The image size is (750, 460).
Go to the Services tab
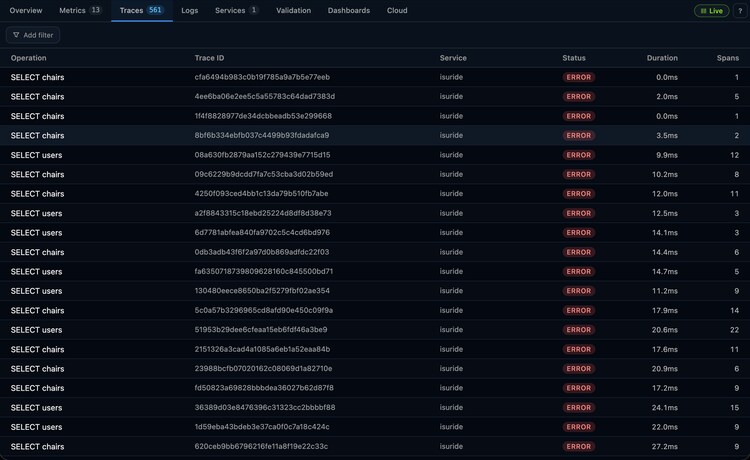(x=236, y=11)
